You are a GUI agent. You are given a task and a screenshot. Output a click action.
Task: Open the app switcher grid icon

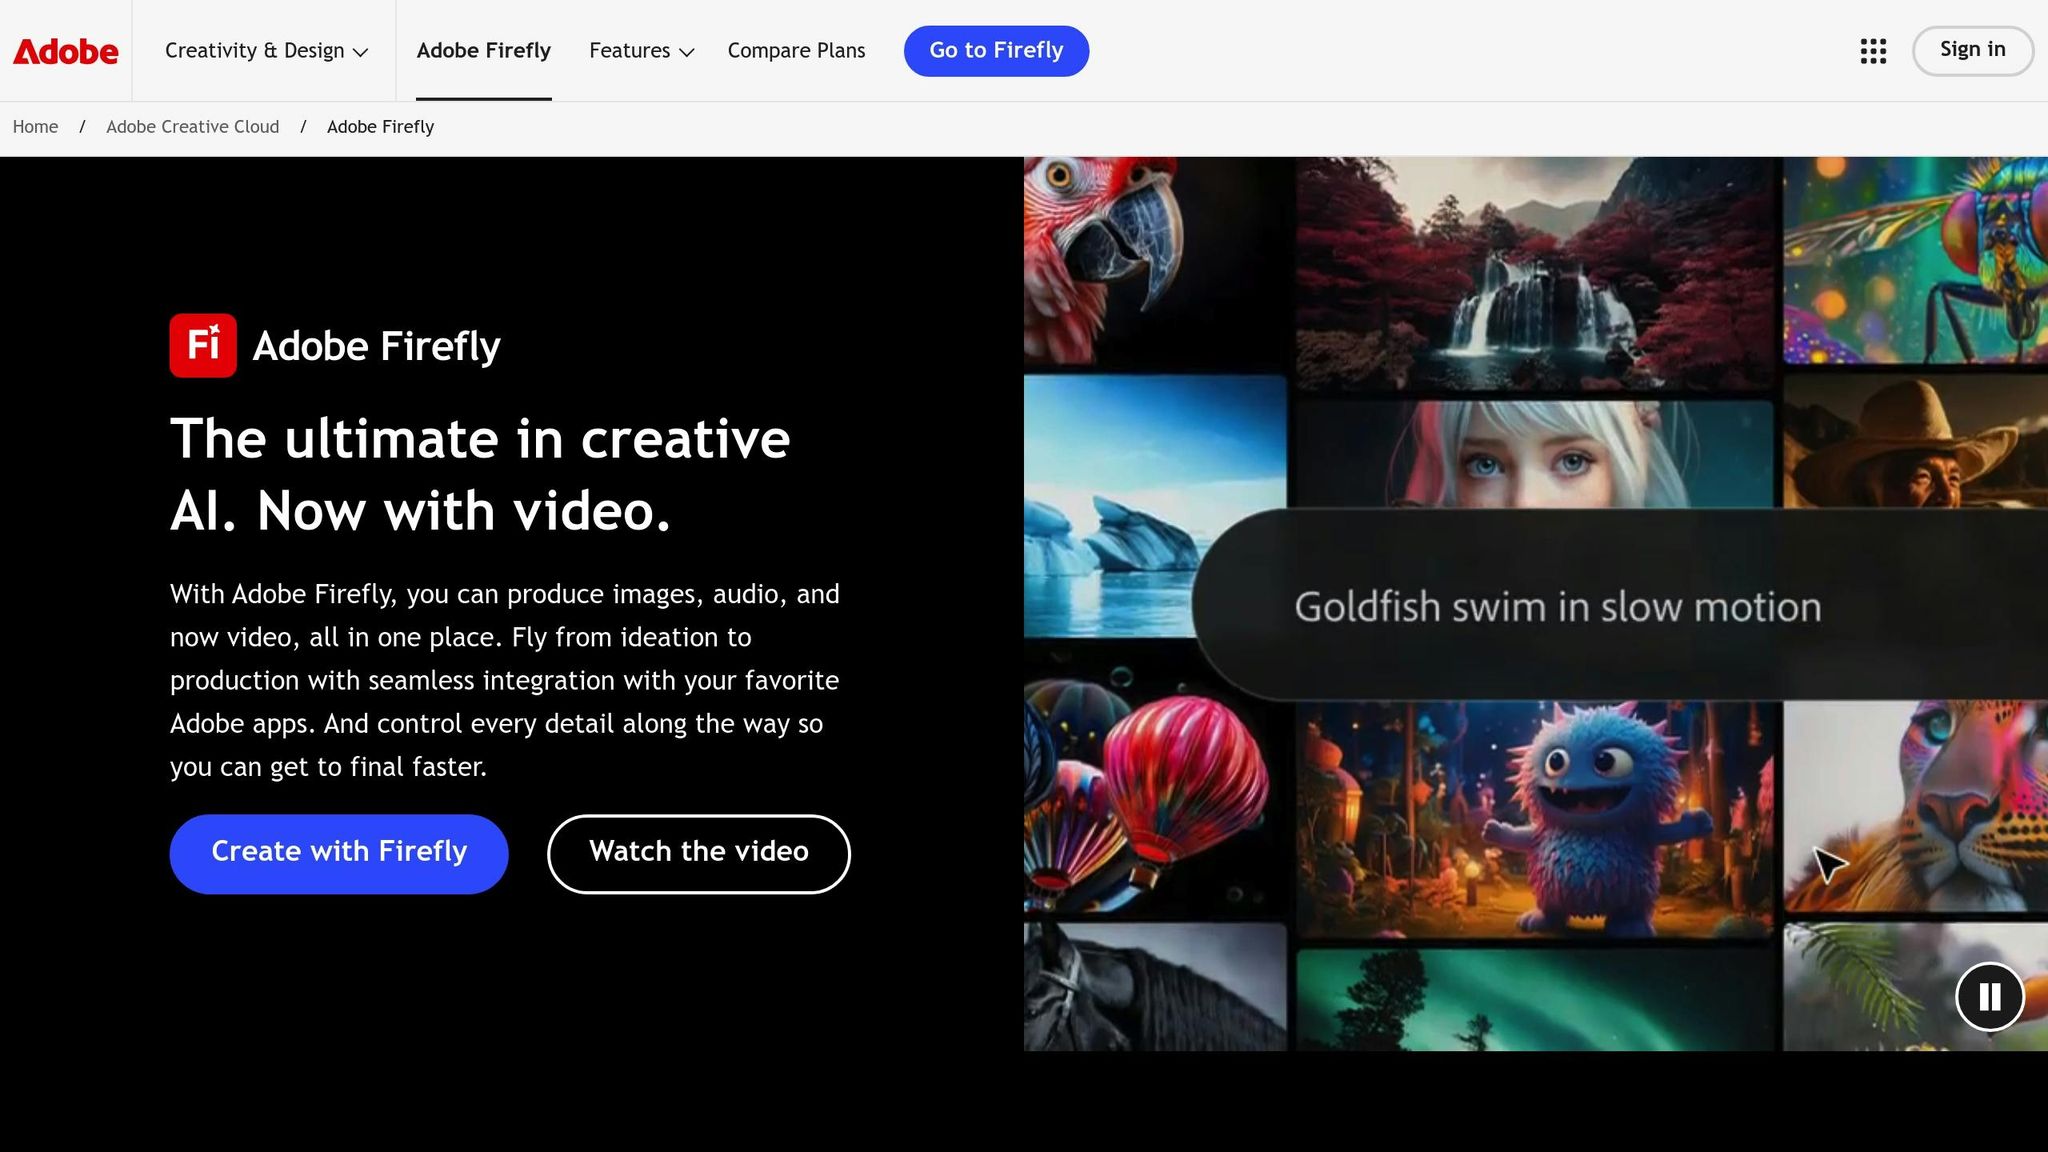[1873, 51]
